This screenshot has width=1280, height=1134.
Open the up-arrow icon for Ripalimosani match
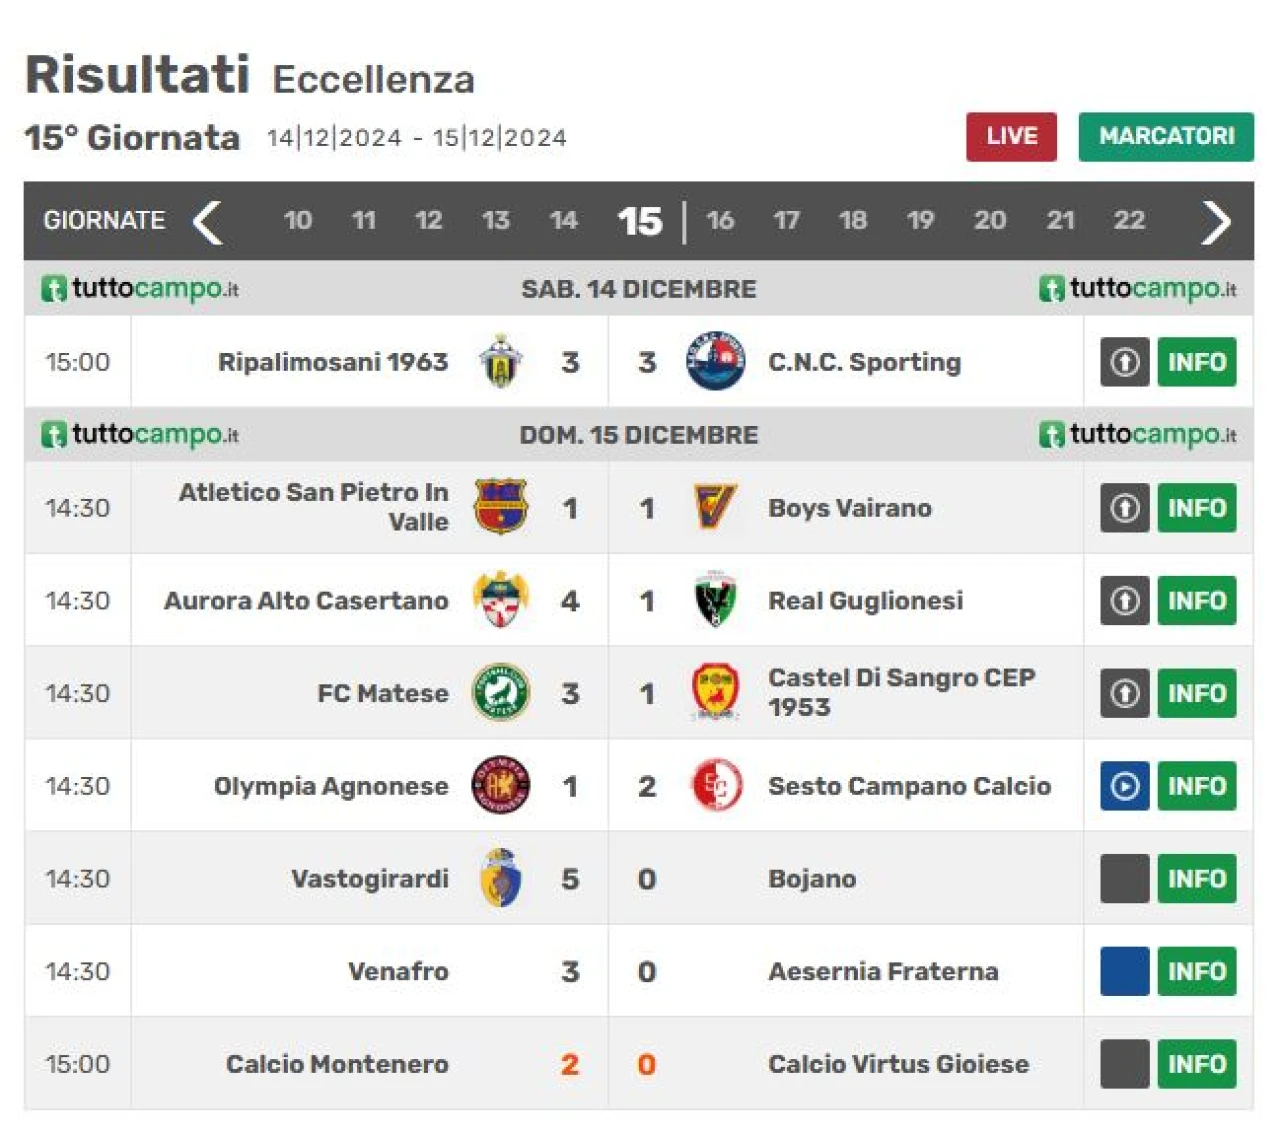click(x=1125, y=362)
